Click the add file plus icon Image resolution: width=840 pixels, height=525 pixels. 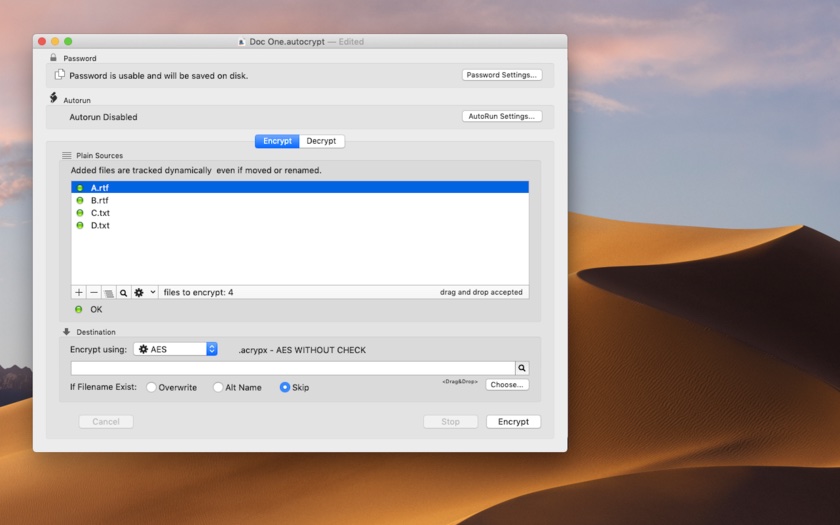coord(79,293)
